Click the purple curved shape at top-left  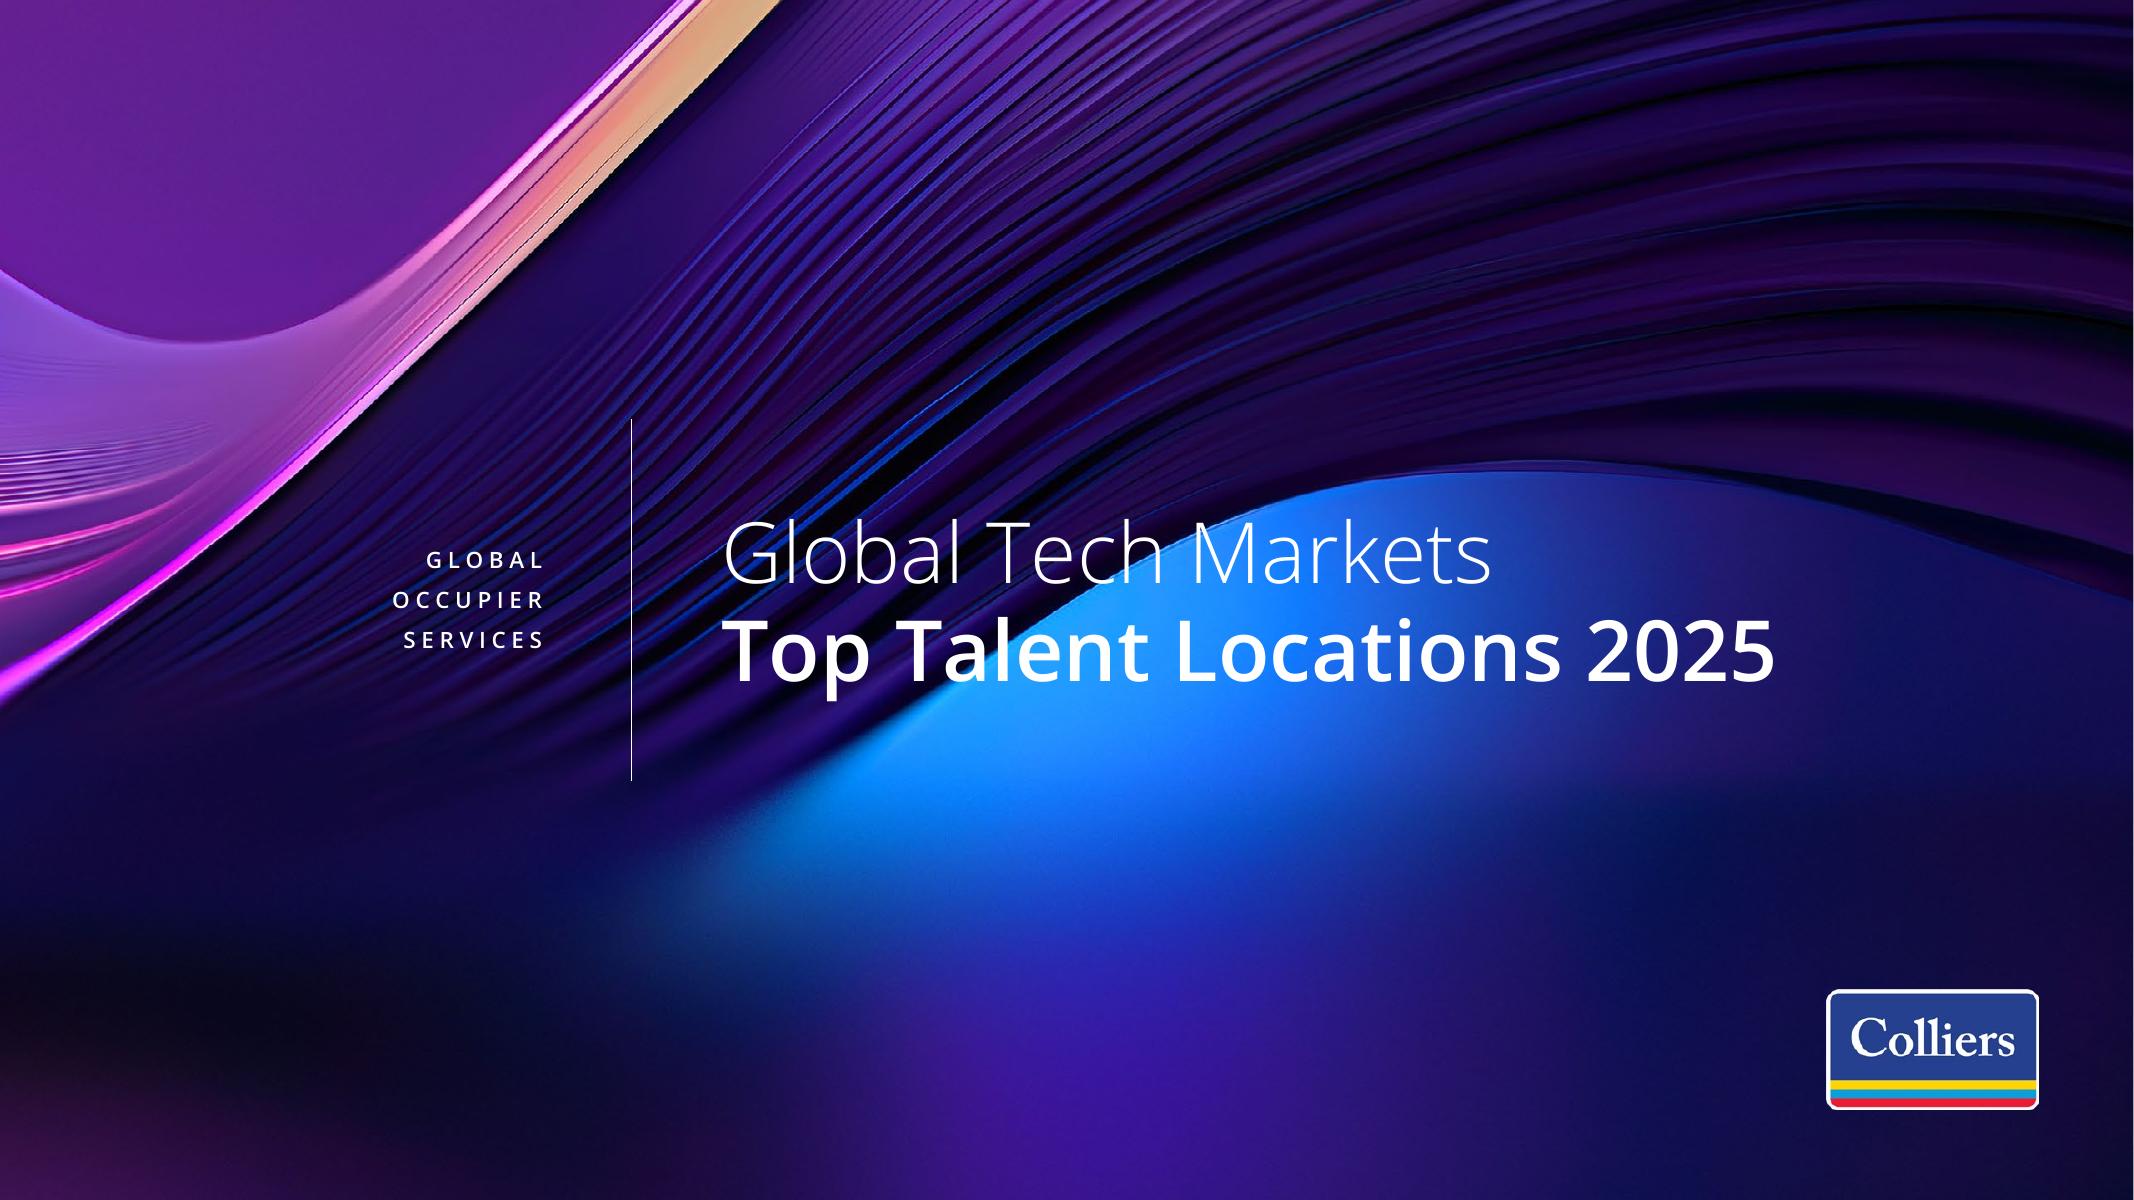[x=250, y=150]
